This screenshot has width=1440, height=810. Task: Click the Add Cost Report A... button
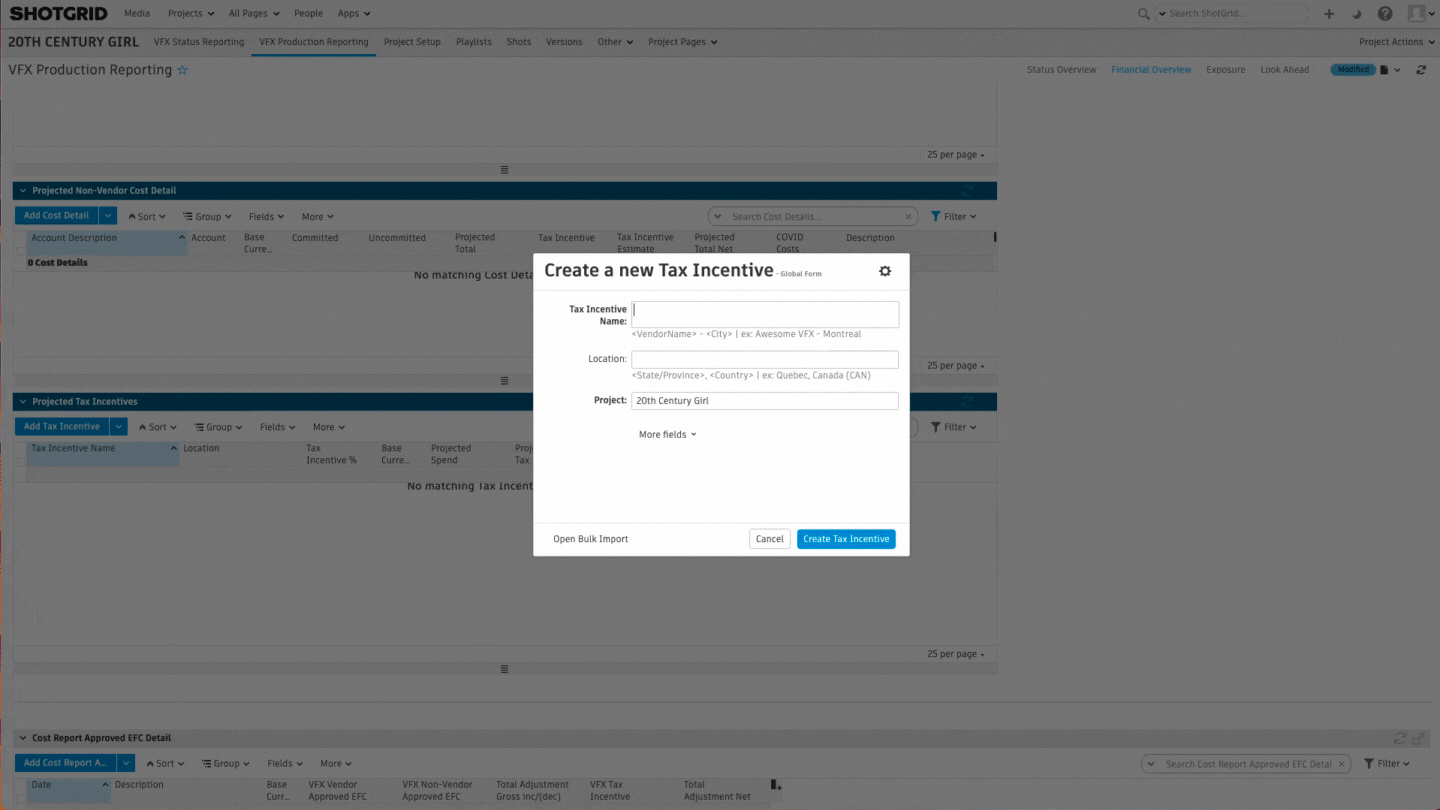65,763
